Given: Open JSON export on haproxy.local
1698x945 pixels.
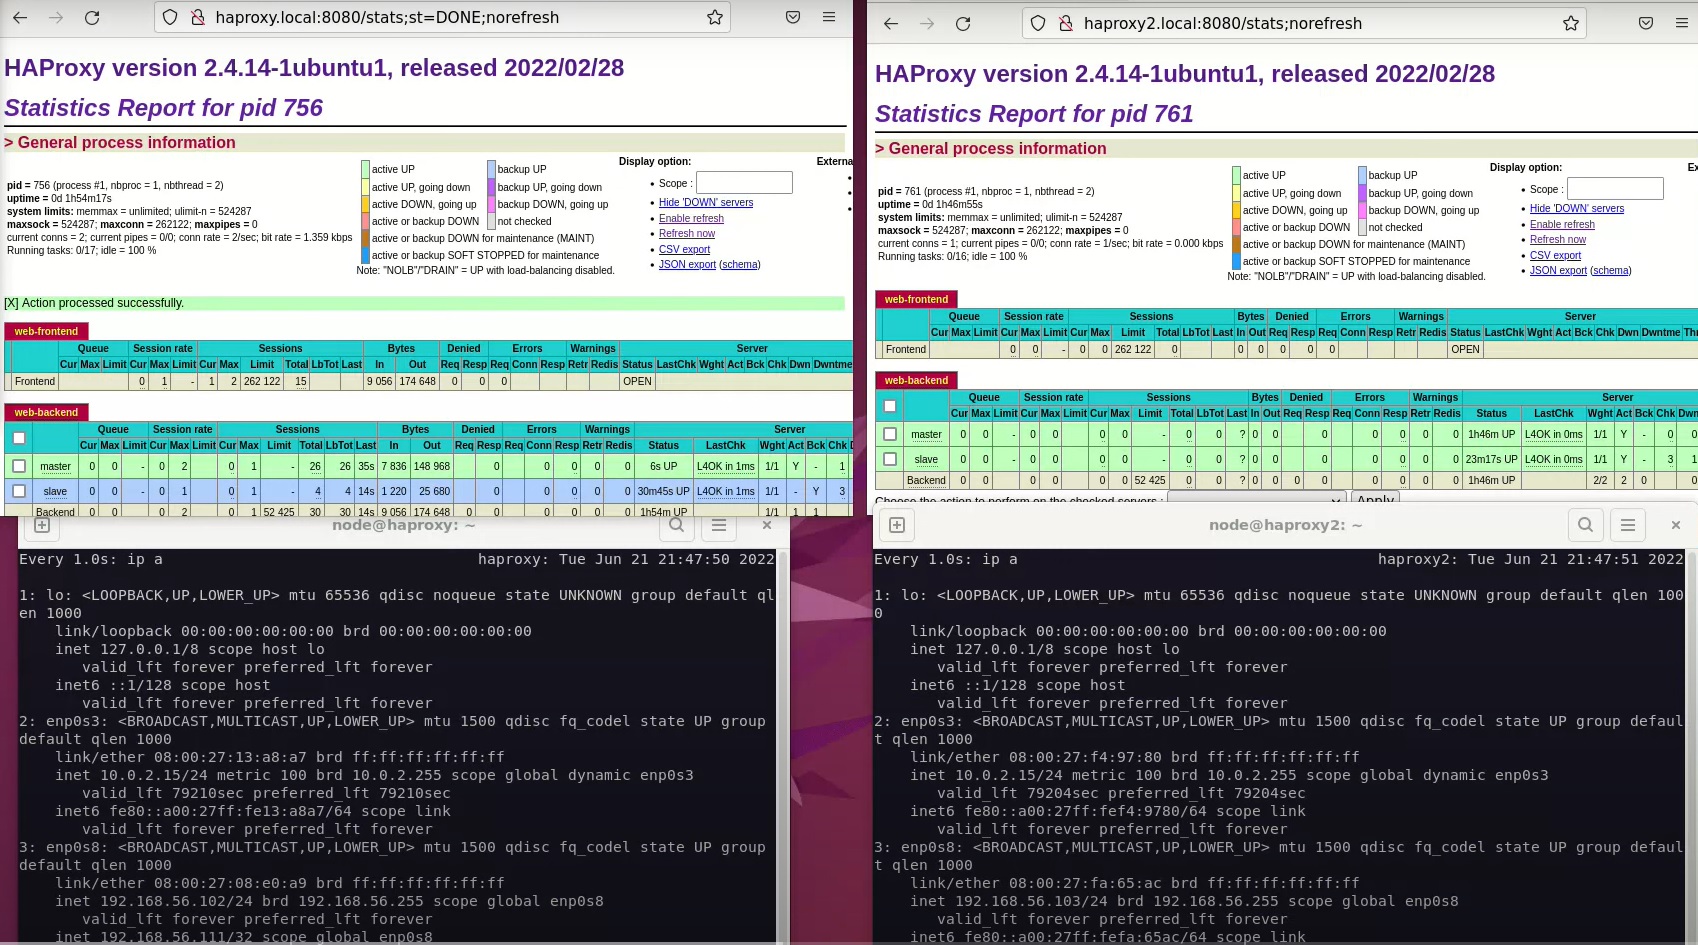Looking at the screenshot, I should 687,264.
